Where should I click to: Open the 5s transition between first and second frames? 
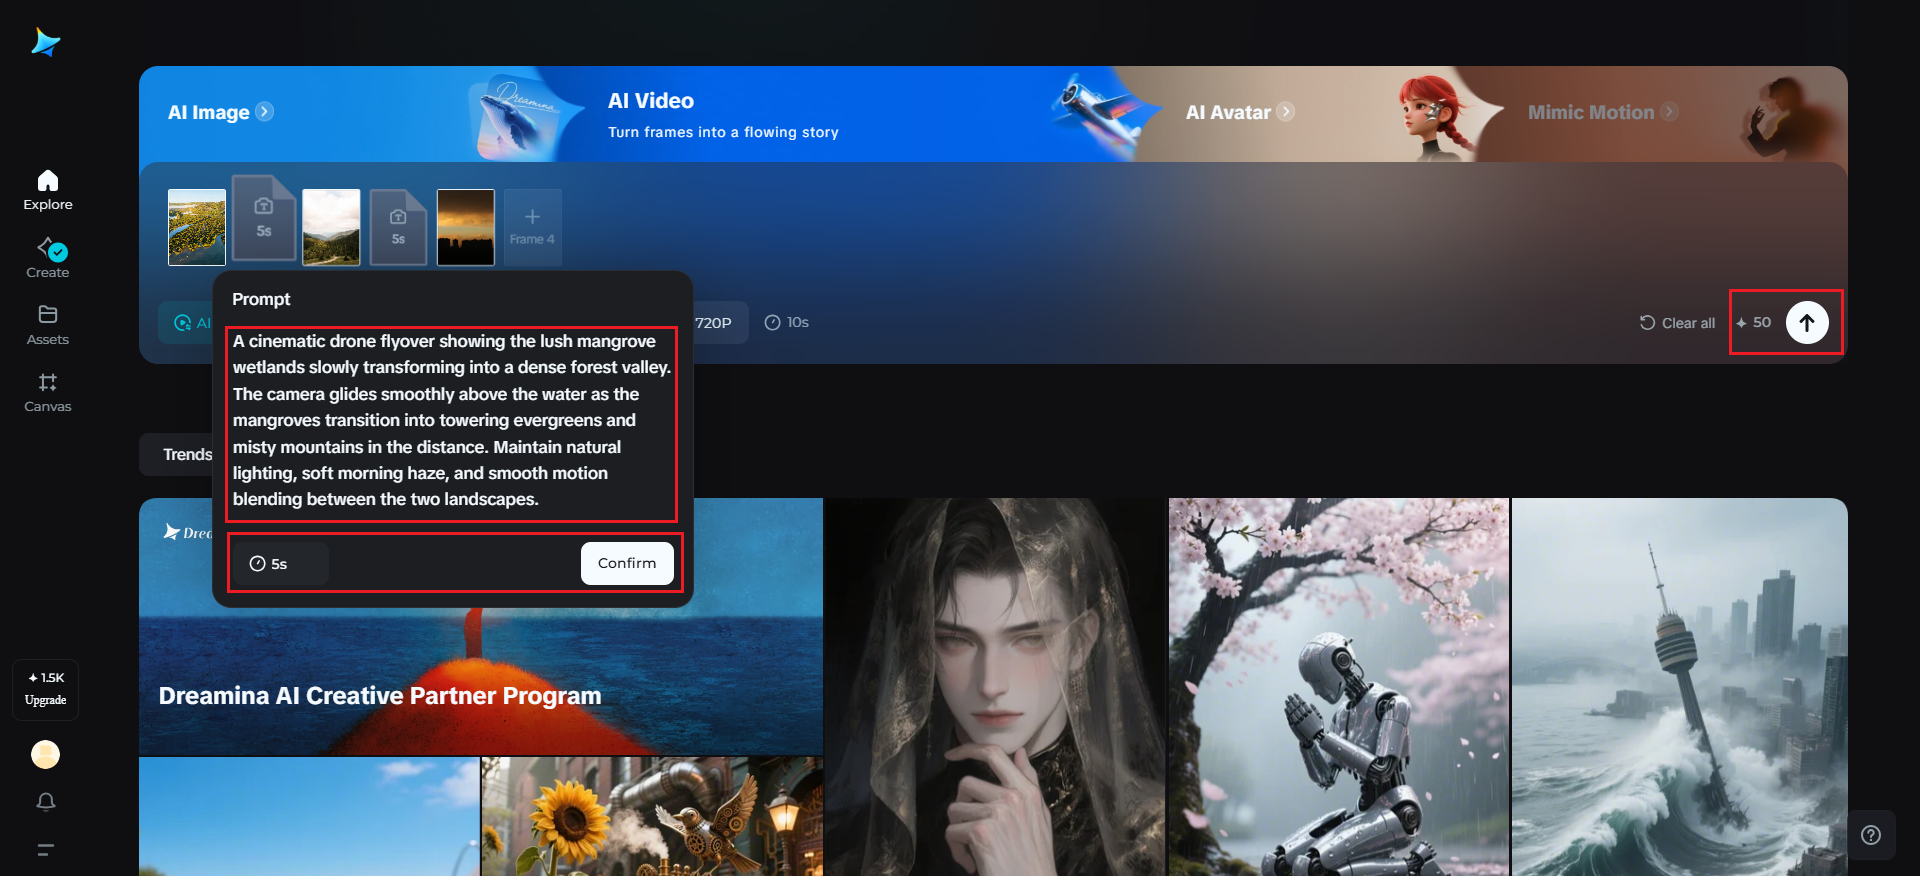(264, 219)
